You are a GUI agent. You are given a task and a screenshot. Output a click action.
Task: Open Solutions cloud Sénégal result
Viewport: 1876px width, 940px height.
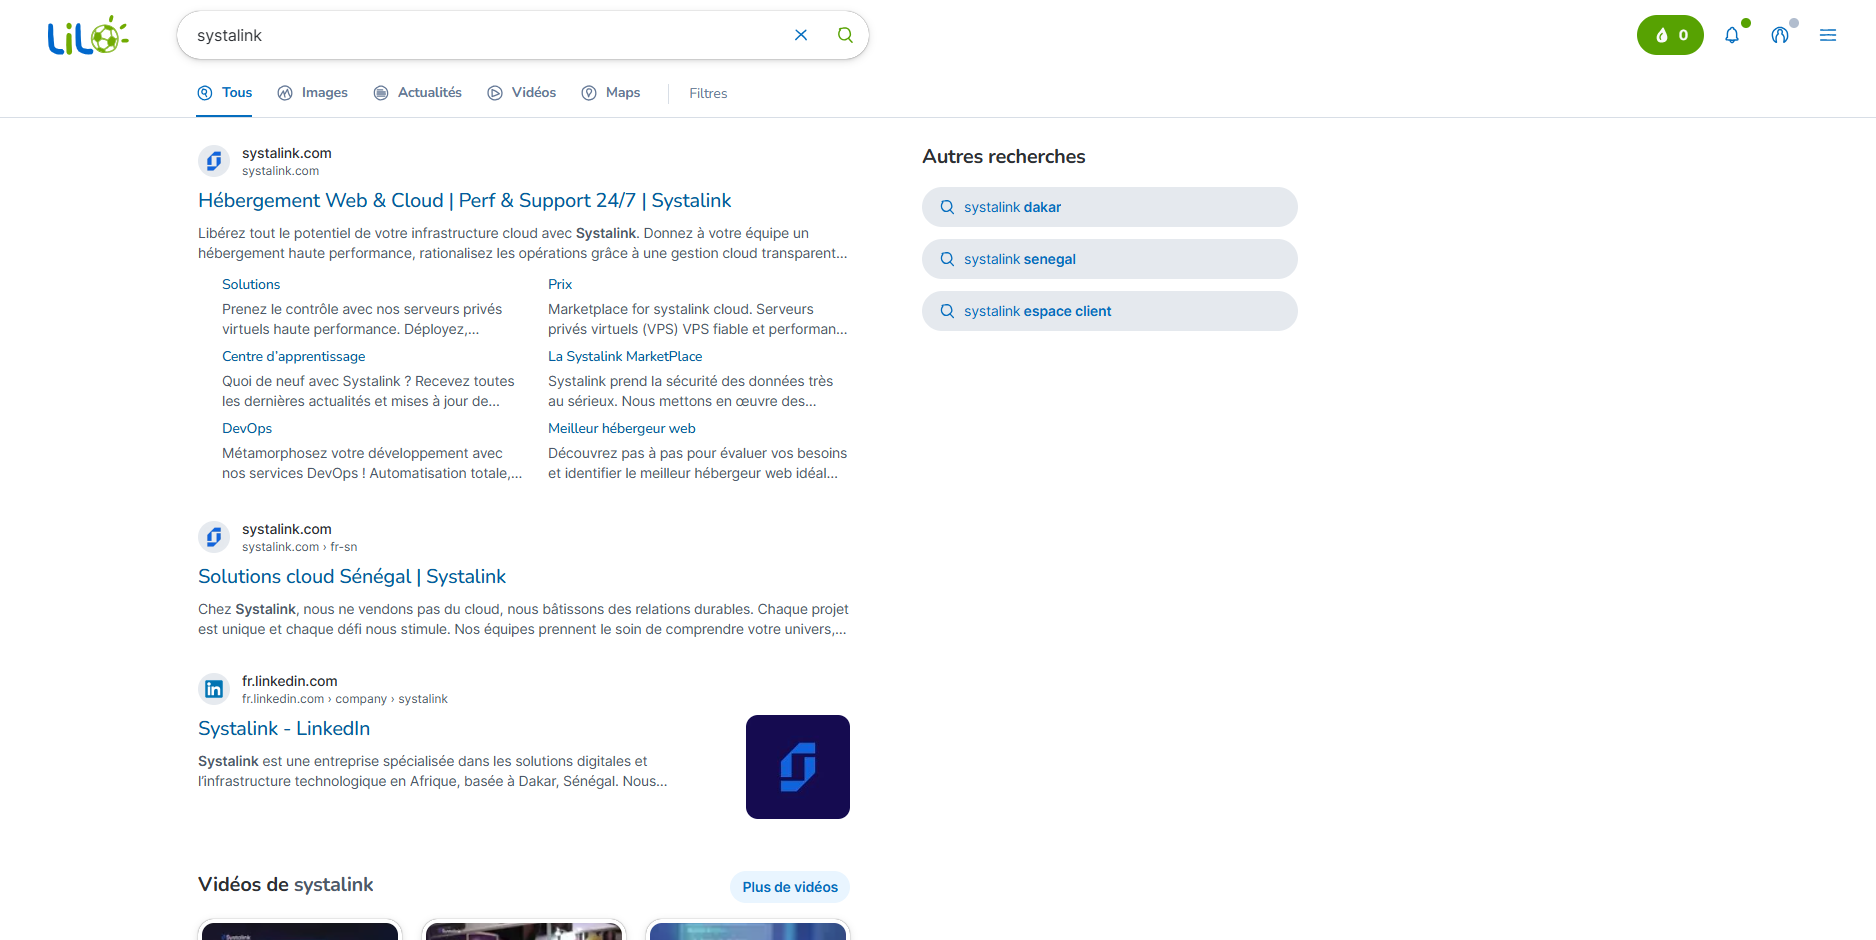(352, 576)
